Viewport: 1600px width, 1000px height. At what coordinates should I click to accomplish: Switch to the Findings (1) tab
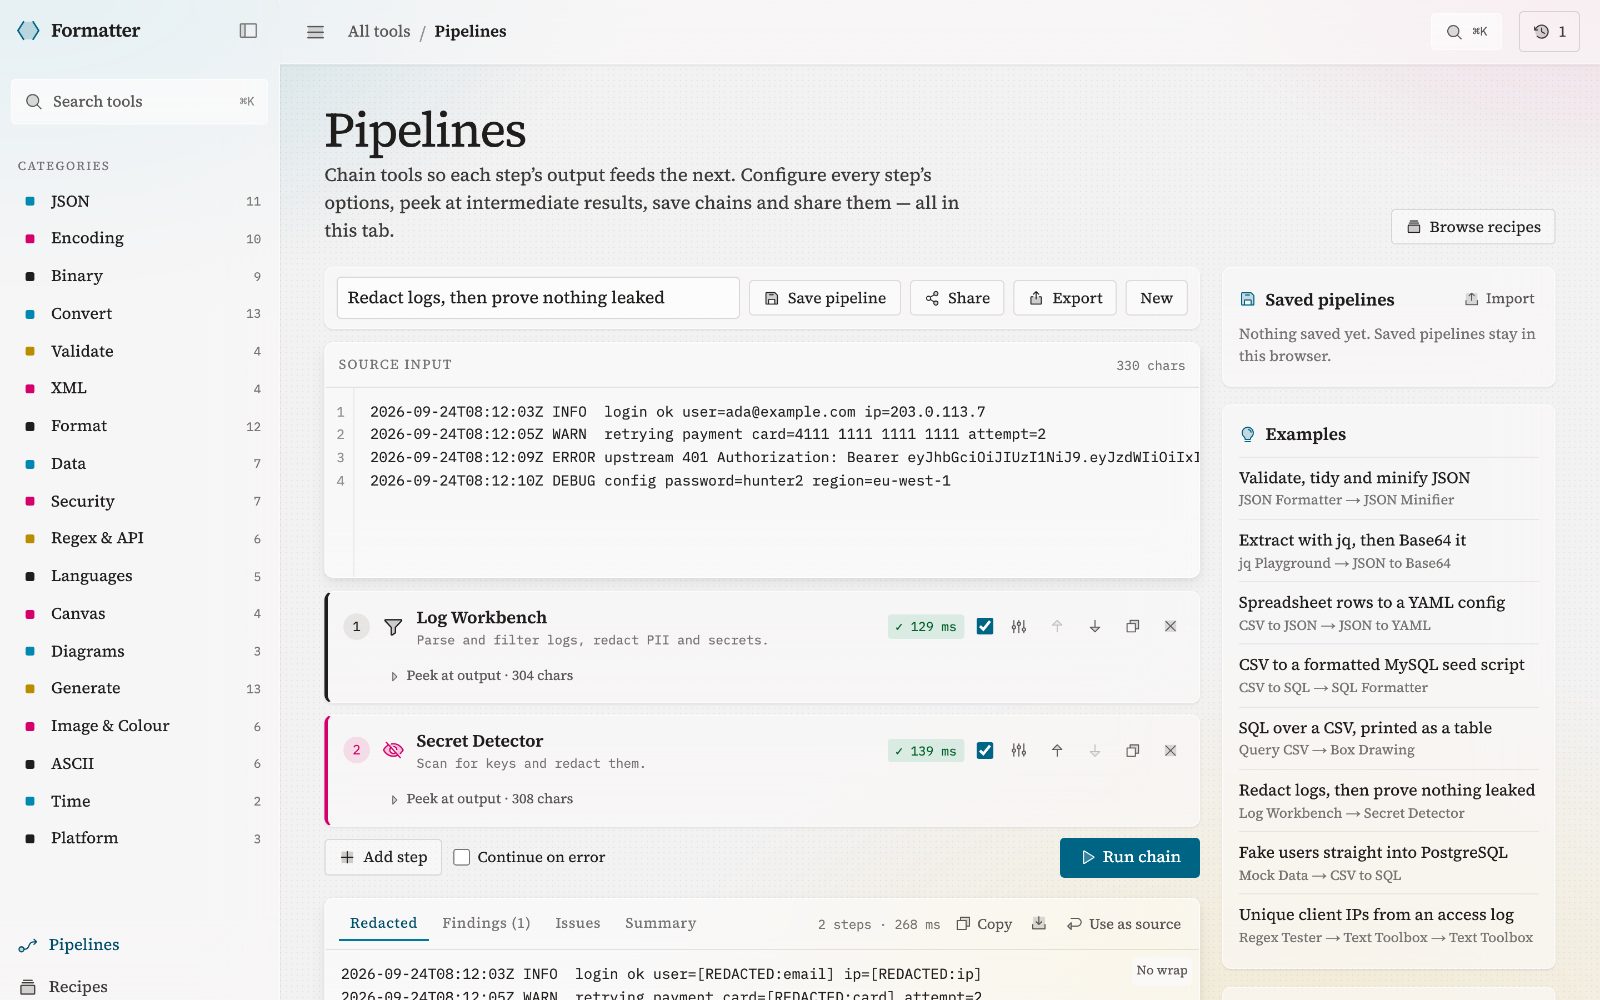coord(486,923)
